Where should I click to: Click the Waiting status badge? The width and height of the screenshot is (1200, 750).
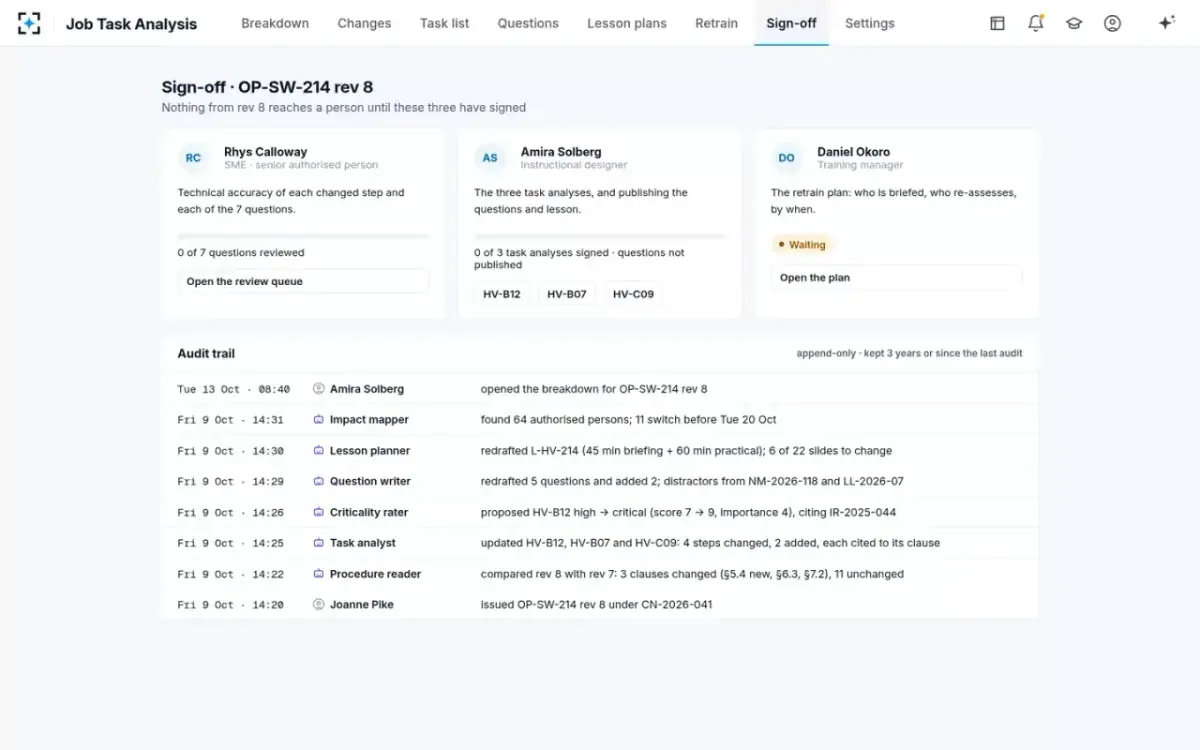pyautogui.click(x=802, y=244)
